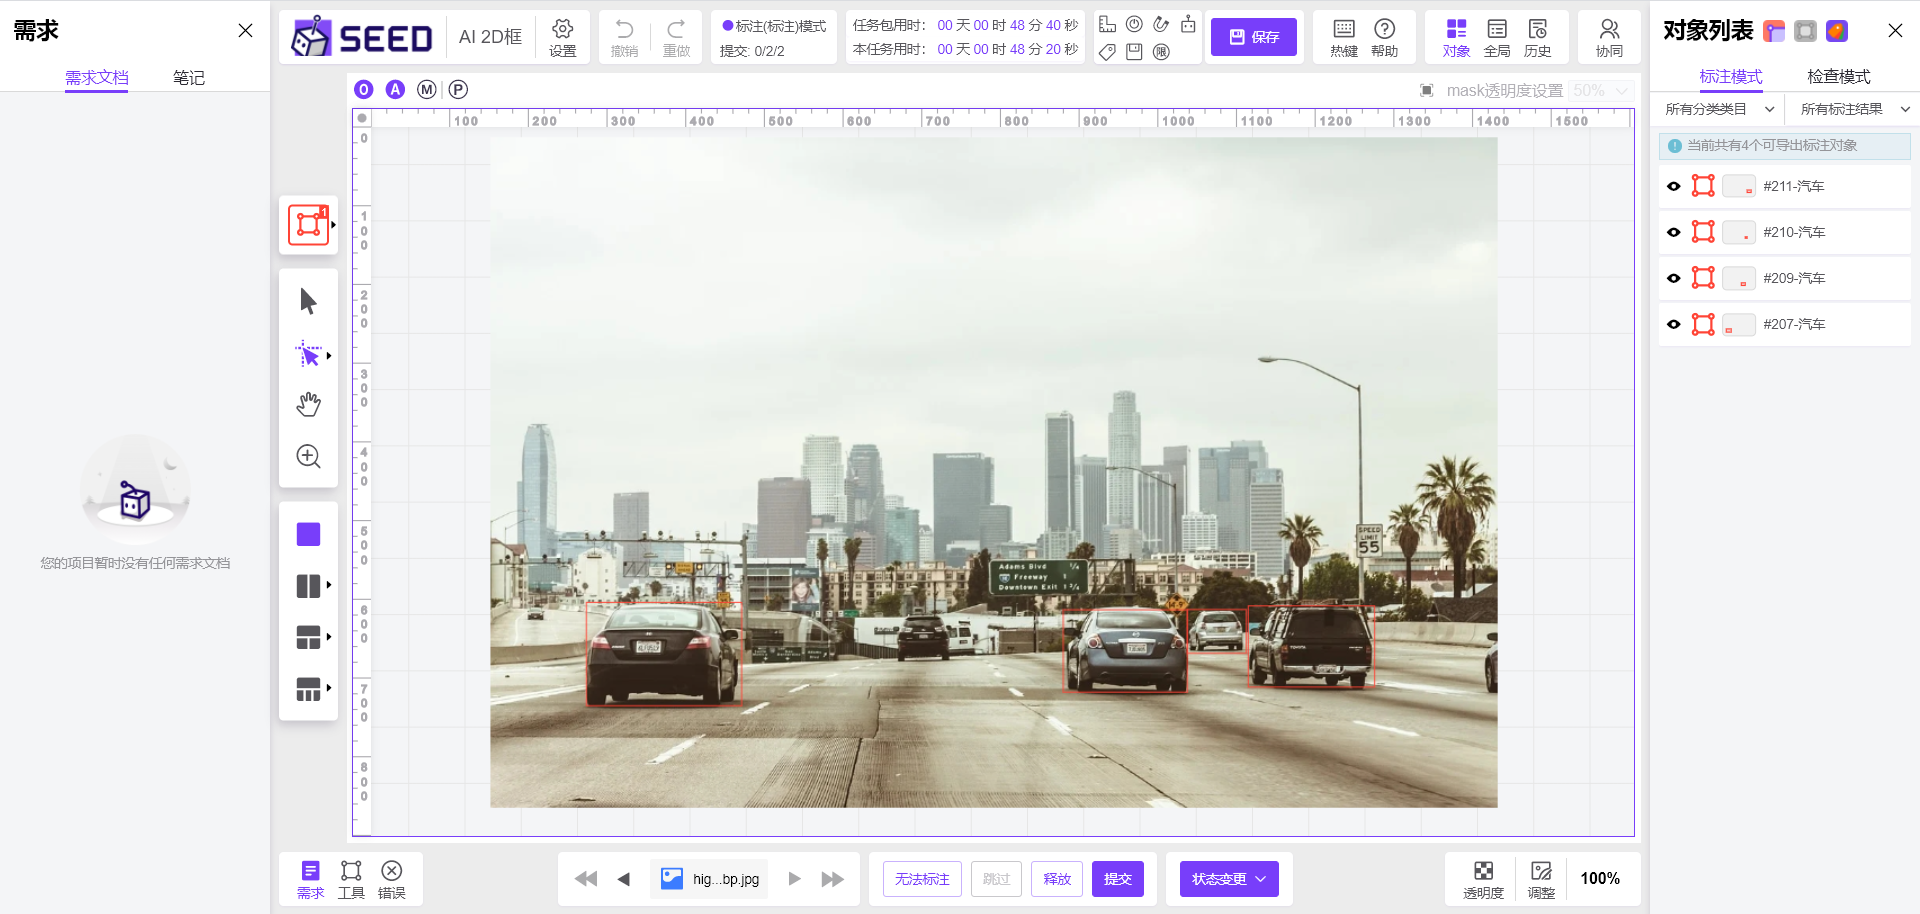1920x914 pixels.
Task: Go to the previous image arrow
Action: pyautogui.click(x=624, y=879)
